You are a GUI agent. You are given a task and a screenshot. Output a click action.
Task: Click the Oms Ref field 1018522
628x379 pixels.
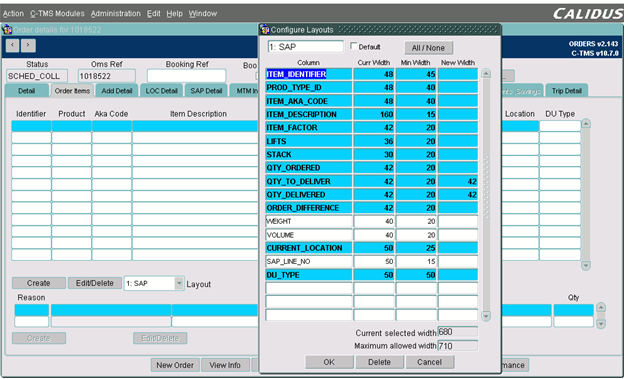point(107,76)
